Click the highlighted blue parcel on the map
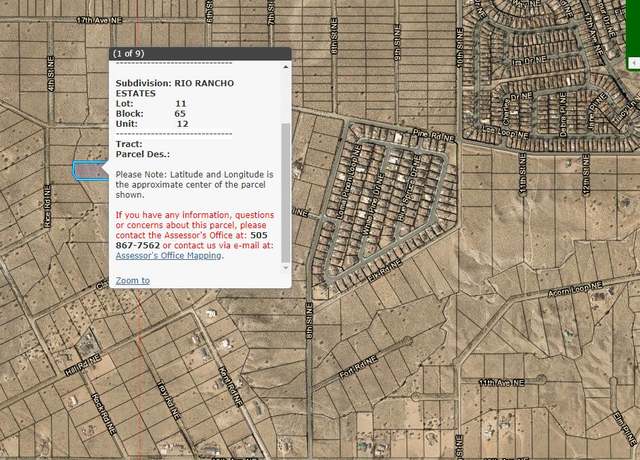Image resolution: width=640 pixels, height=460 pixels. (89, 171)
